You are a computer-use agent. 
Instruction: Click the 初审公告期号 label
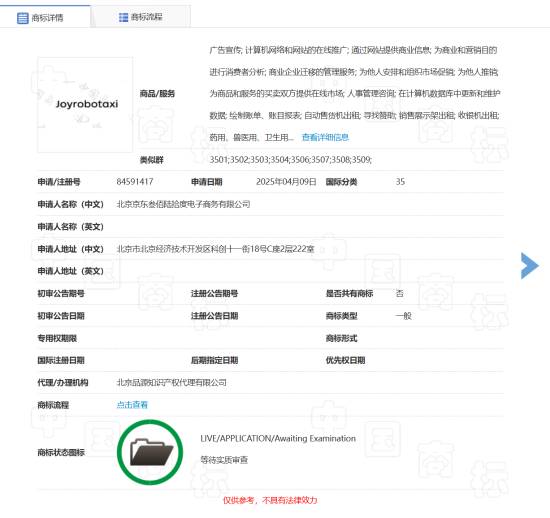[x=61, y=294]
